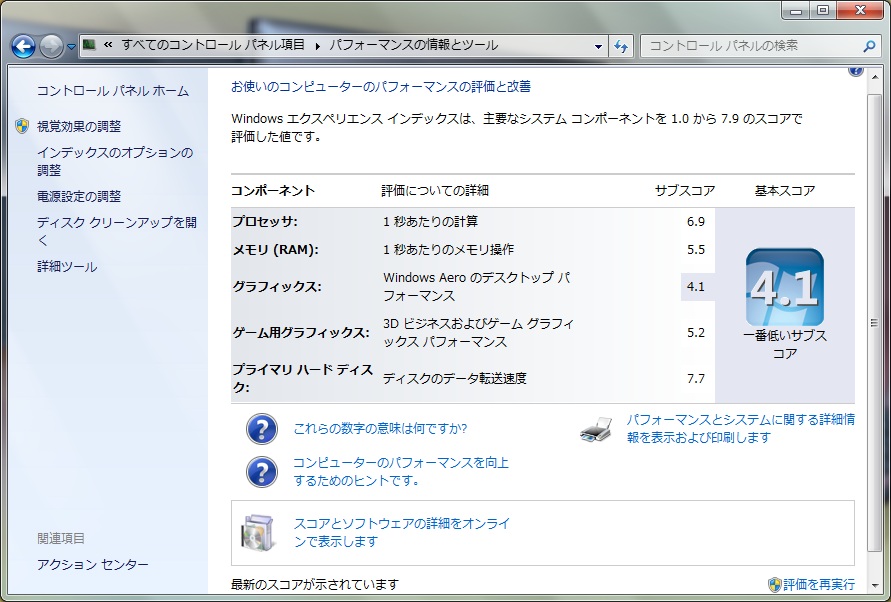Viewport: 891px width, 602px height.
Task: Open 電源設定の調整 link
Action: [x=79, y=196]
